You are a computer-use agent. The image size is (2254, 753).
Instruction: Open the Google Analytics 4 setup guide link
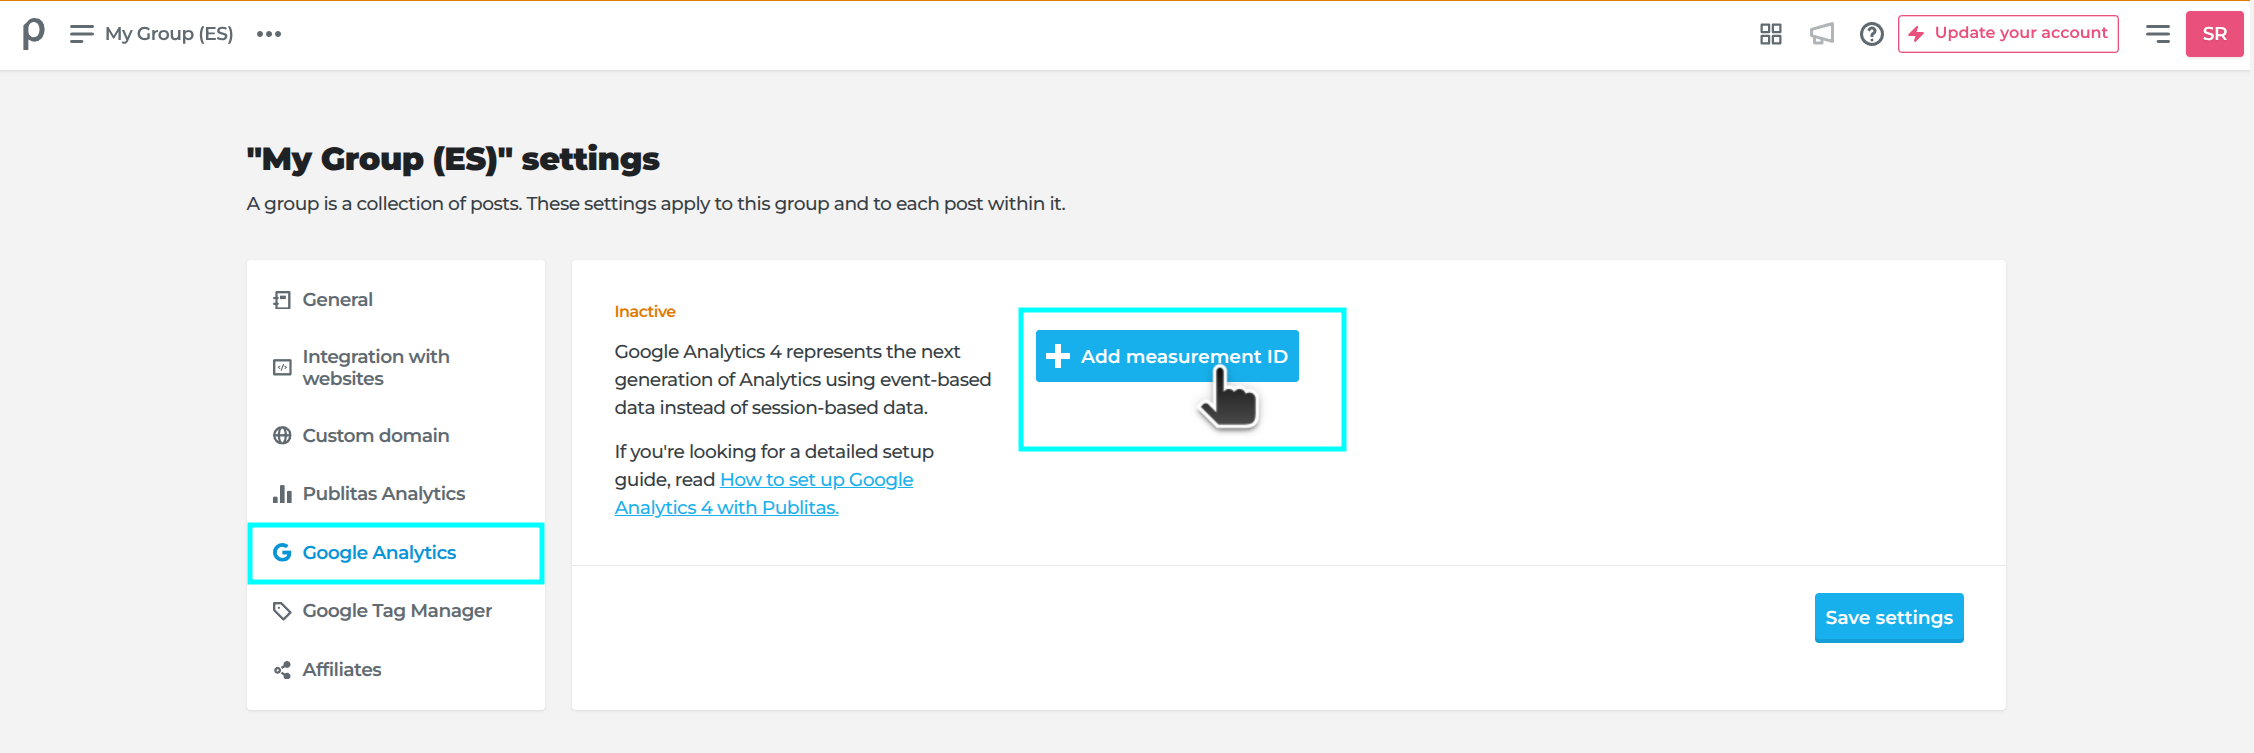[764, 494]
